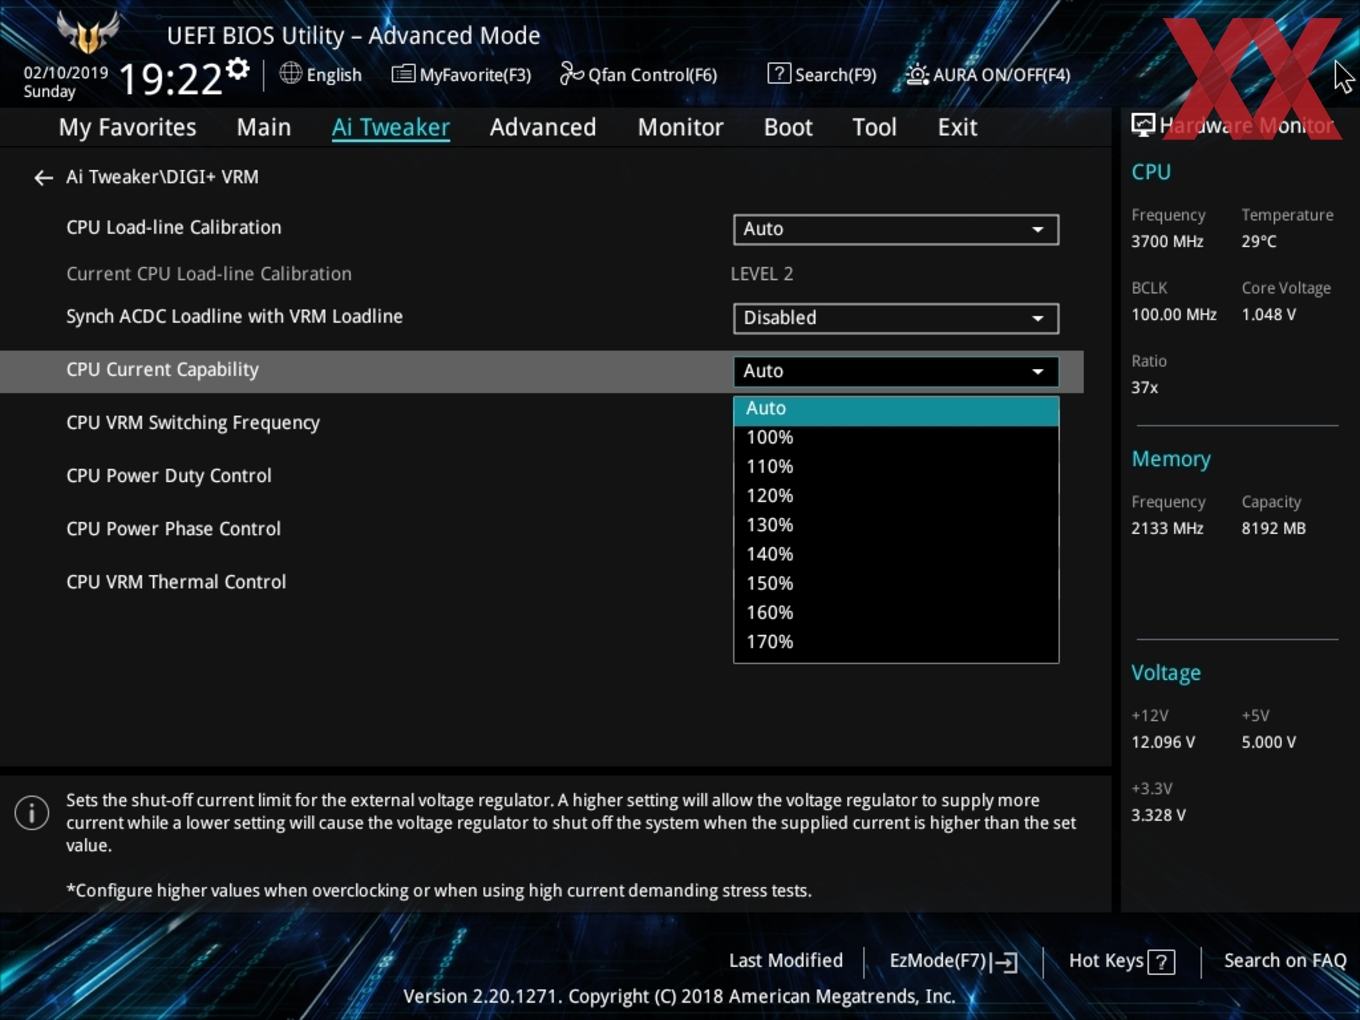Screen dimensions: 1360x1020
Task: Open the Synch ACDC Loadline Disabled dropdown
Action: 896,318
